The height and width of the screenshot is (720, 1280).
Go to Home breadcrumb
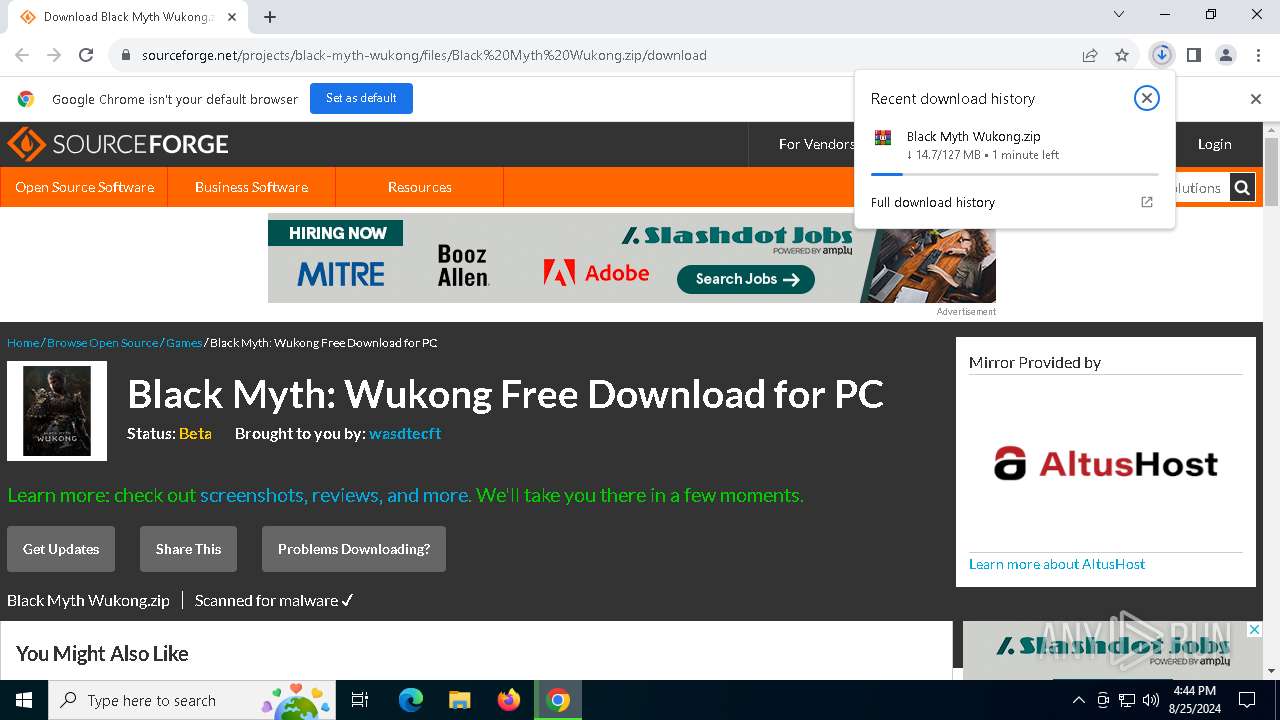tap(23, 343)
